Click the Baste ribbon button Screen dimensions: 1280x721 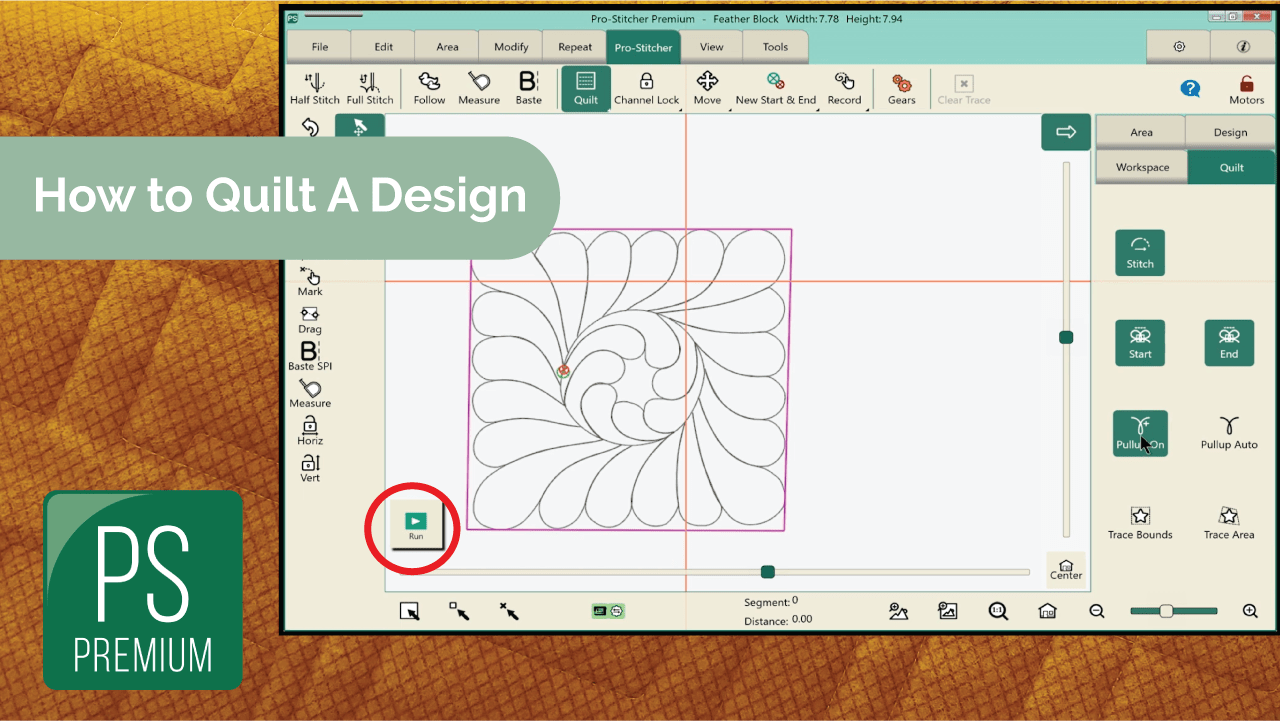pos(529,89)
